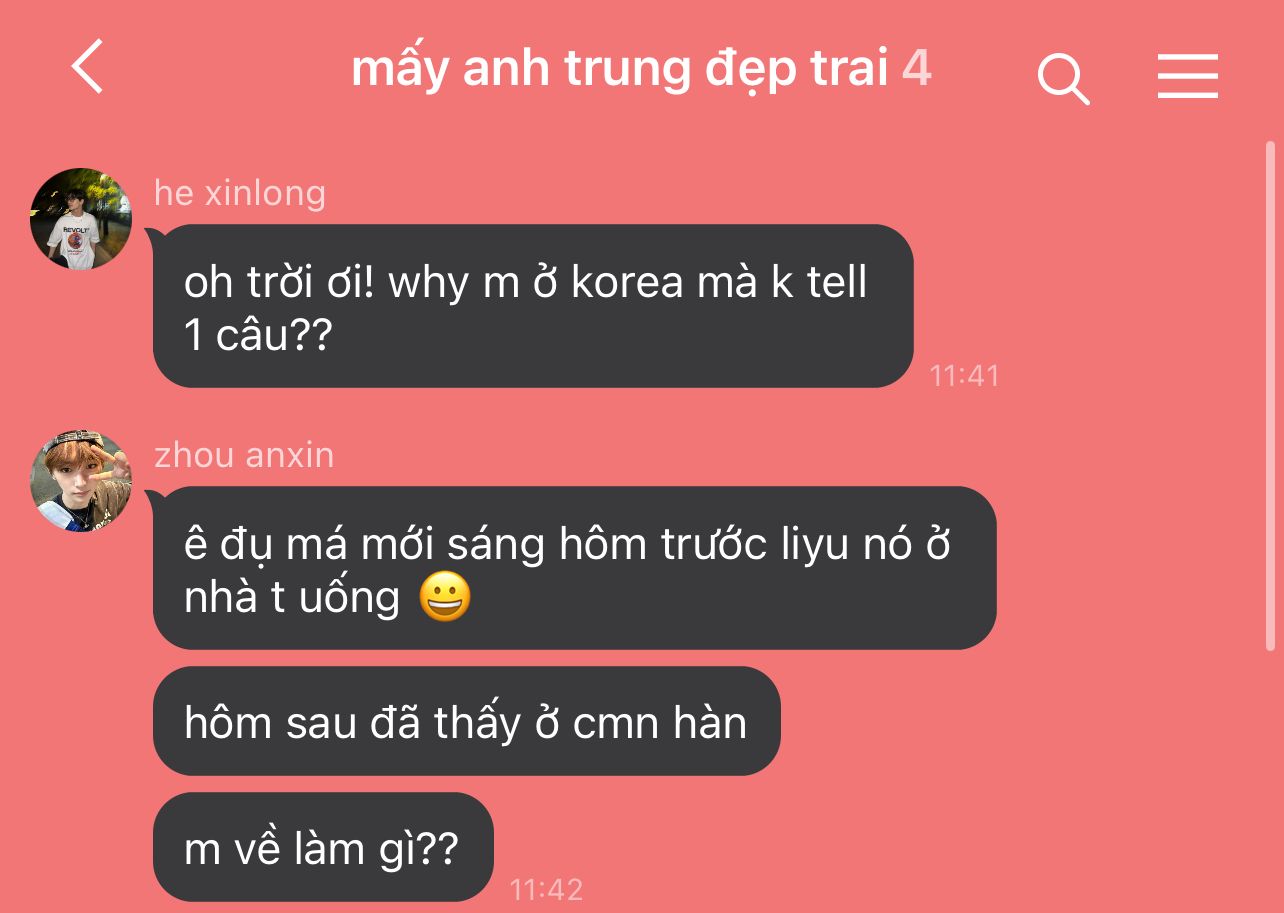Tap the 11:42 timestamp
The image size is (1284, 913).
[x=546, y=888]
